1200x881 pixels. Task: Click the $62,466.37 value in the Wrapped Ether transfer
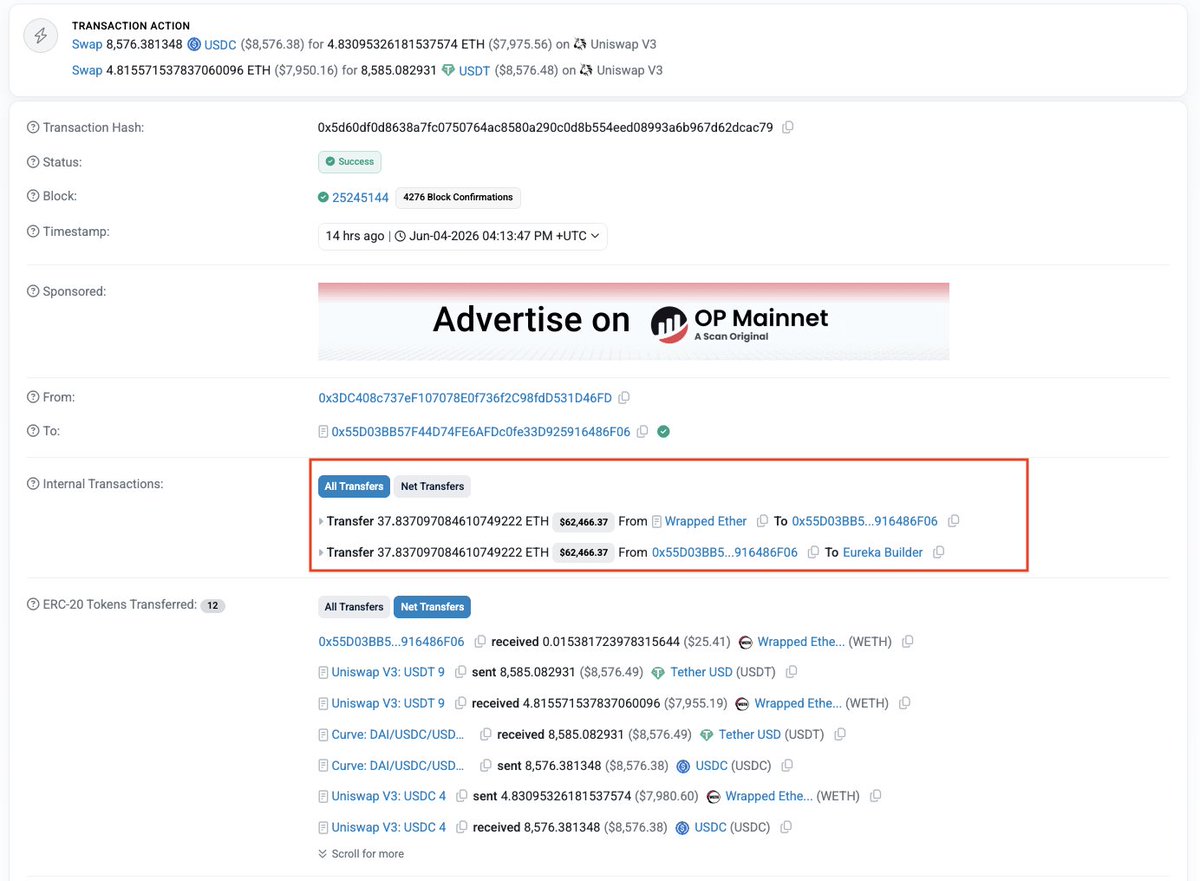pos(583,522)
